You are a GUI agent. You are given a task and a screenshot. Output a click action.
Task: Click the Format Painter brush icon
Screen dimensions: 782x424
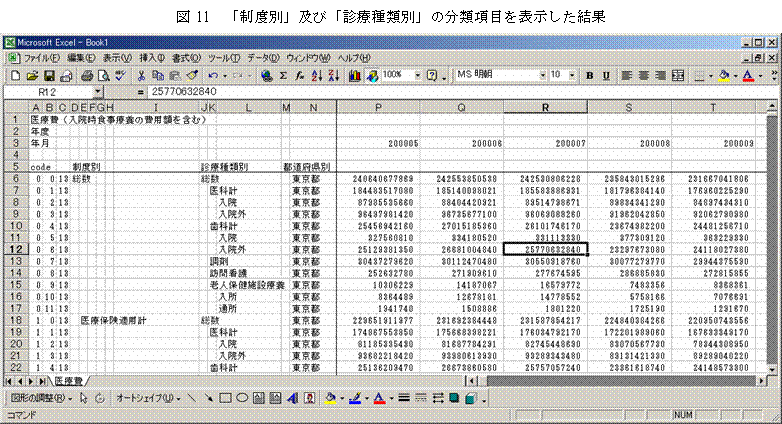[192, 75]
